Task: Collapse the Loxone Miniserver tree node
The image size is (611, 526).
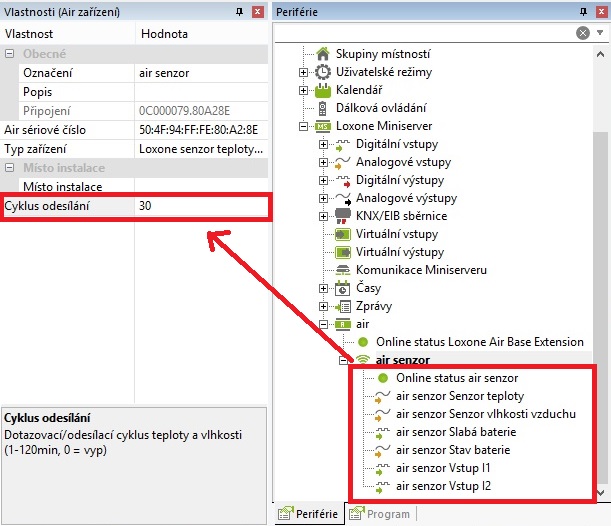Action: tap(304, 126)
